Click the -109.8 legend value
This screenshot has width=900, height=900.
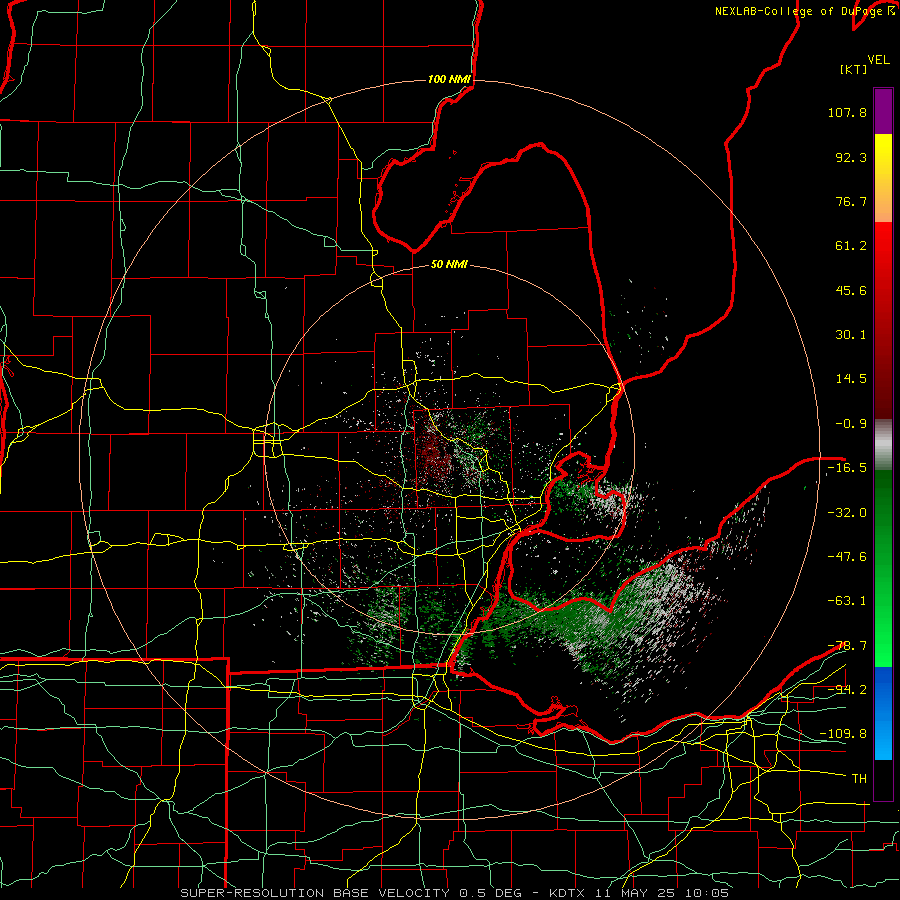[x=843, y=734]
